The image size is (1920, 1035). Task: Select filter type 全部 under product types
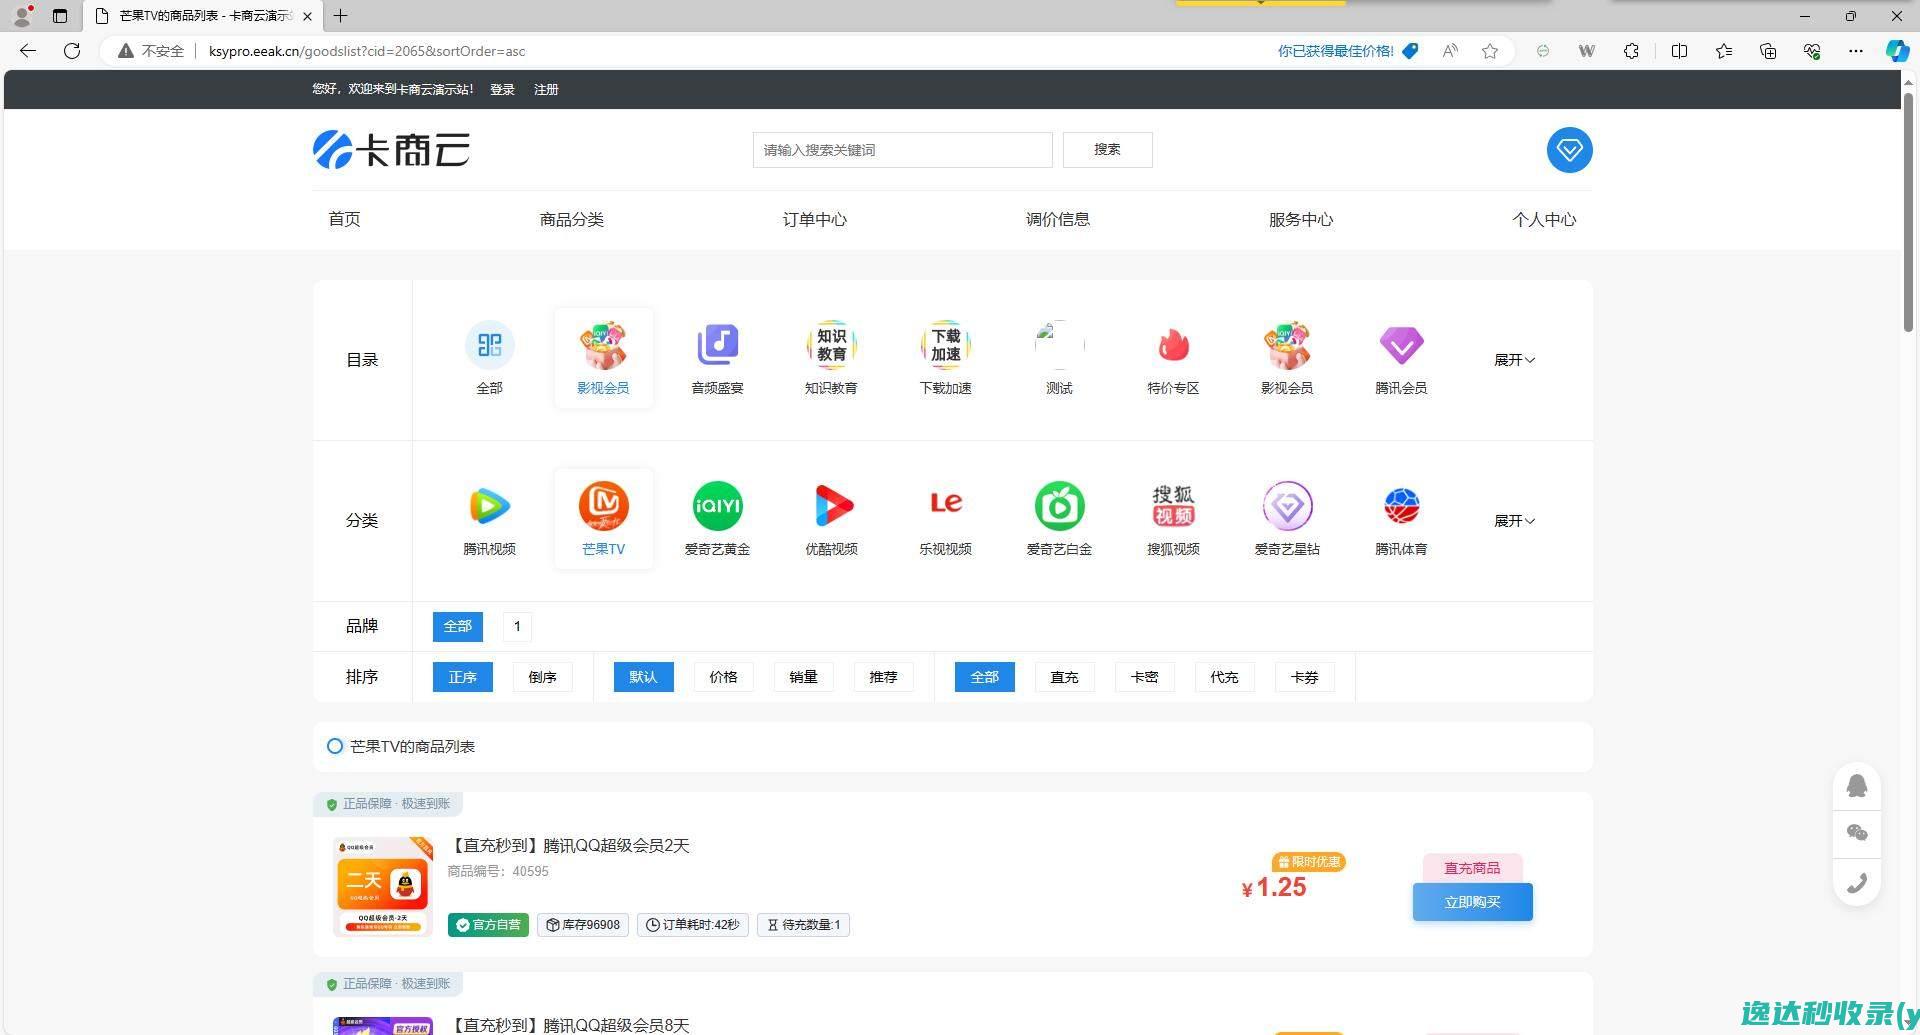(x=984, y=677)
